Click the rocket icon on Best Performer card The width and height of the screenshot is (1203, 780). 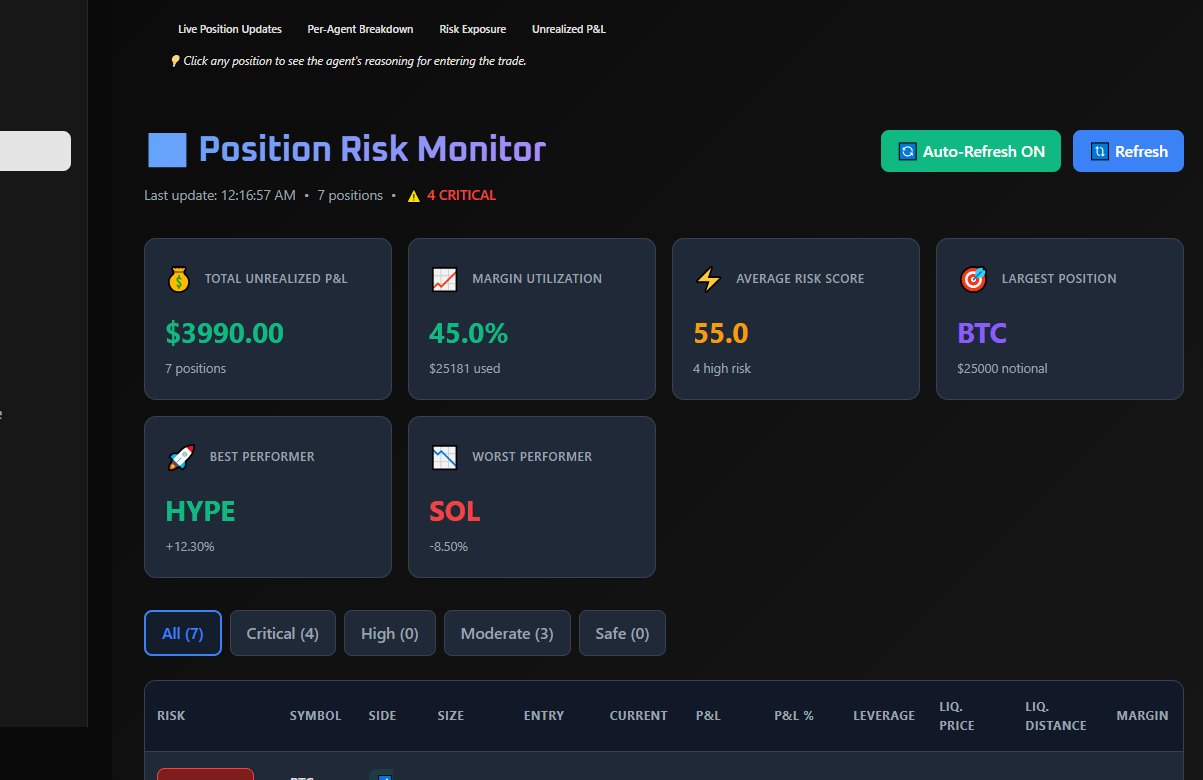coord(181,458)
